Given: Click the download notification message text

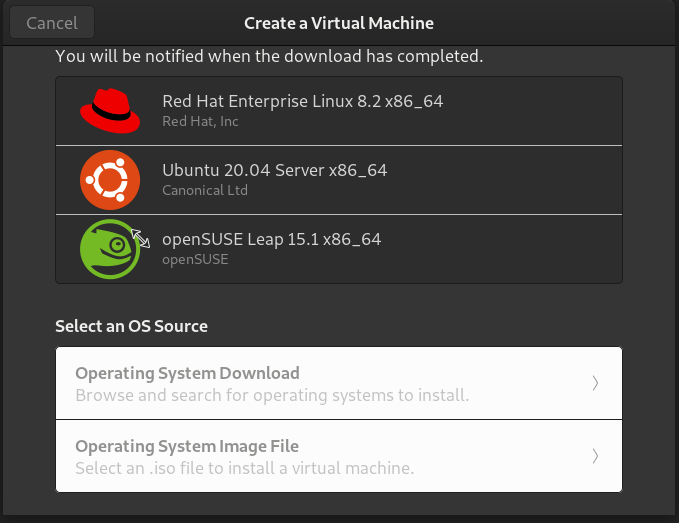Looking at the screenshot, I should 269,56.
